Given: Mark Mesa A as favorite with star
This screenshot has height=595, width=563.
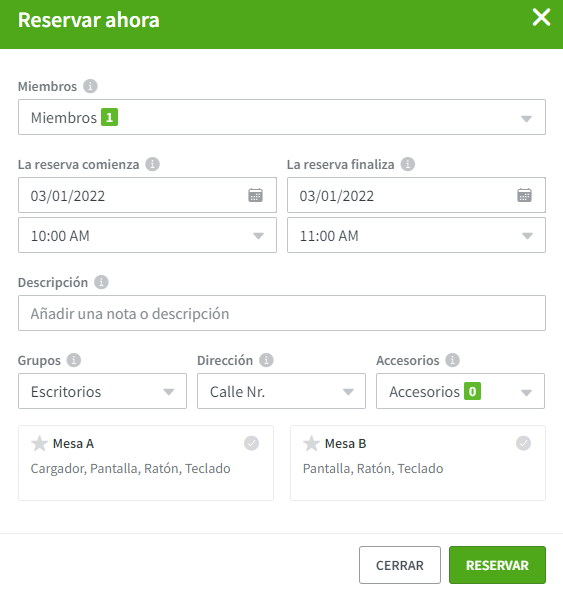Looking at the screenshot, I should (x=39, y=443).
